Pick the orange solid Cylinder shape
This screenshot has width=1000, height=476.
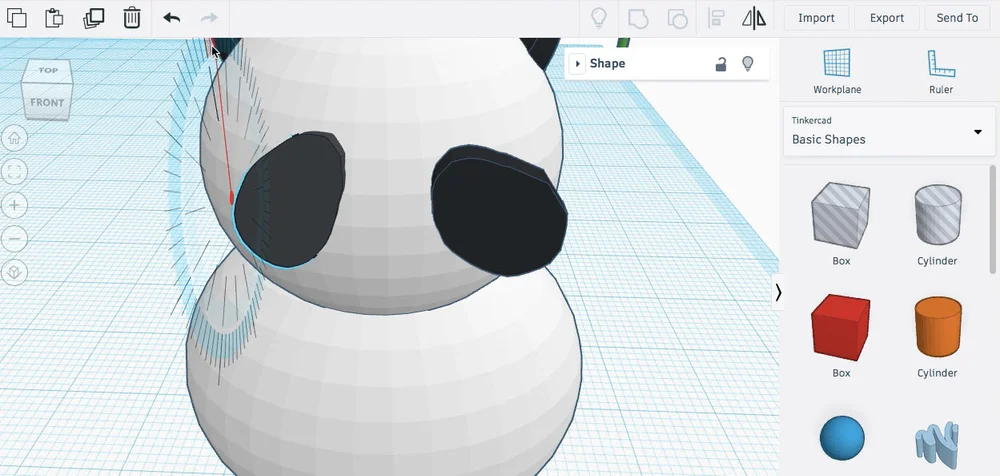coord(938,327)
